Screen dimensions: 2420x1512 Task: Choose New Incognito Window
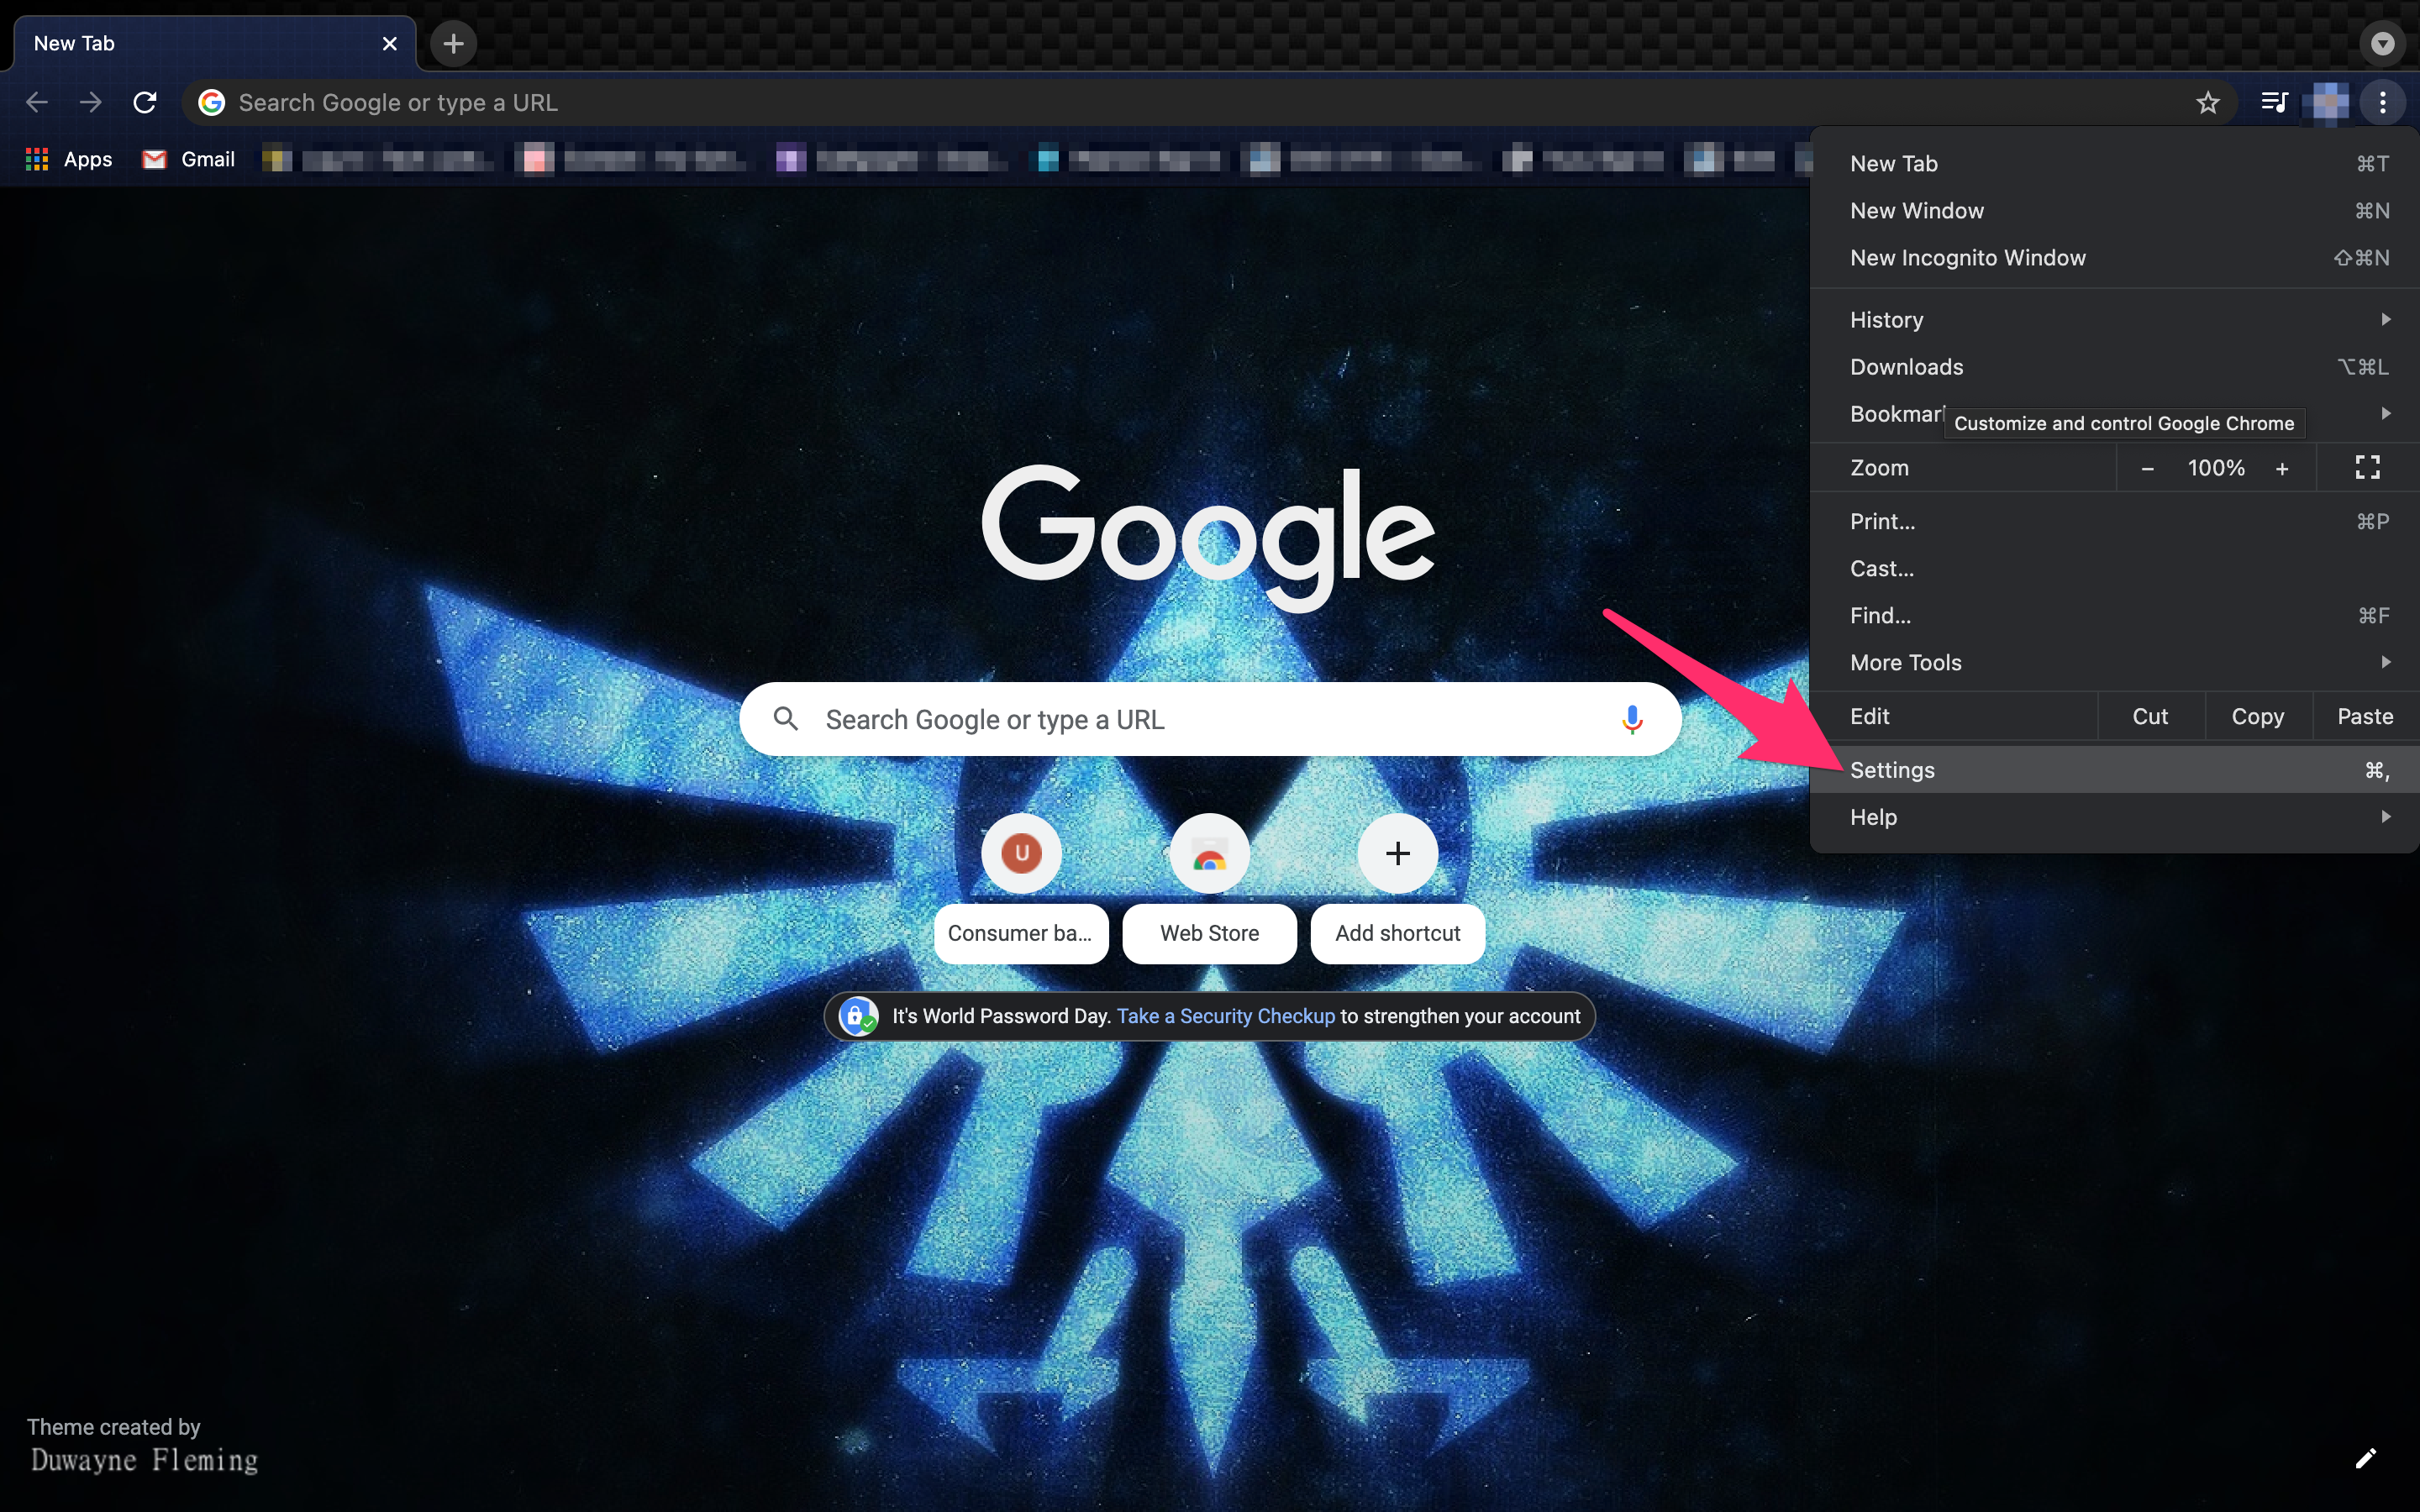(x=2114, y=257)
